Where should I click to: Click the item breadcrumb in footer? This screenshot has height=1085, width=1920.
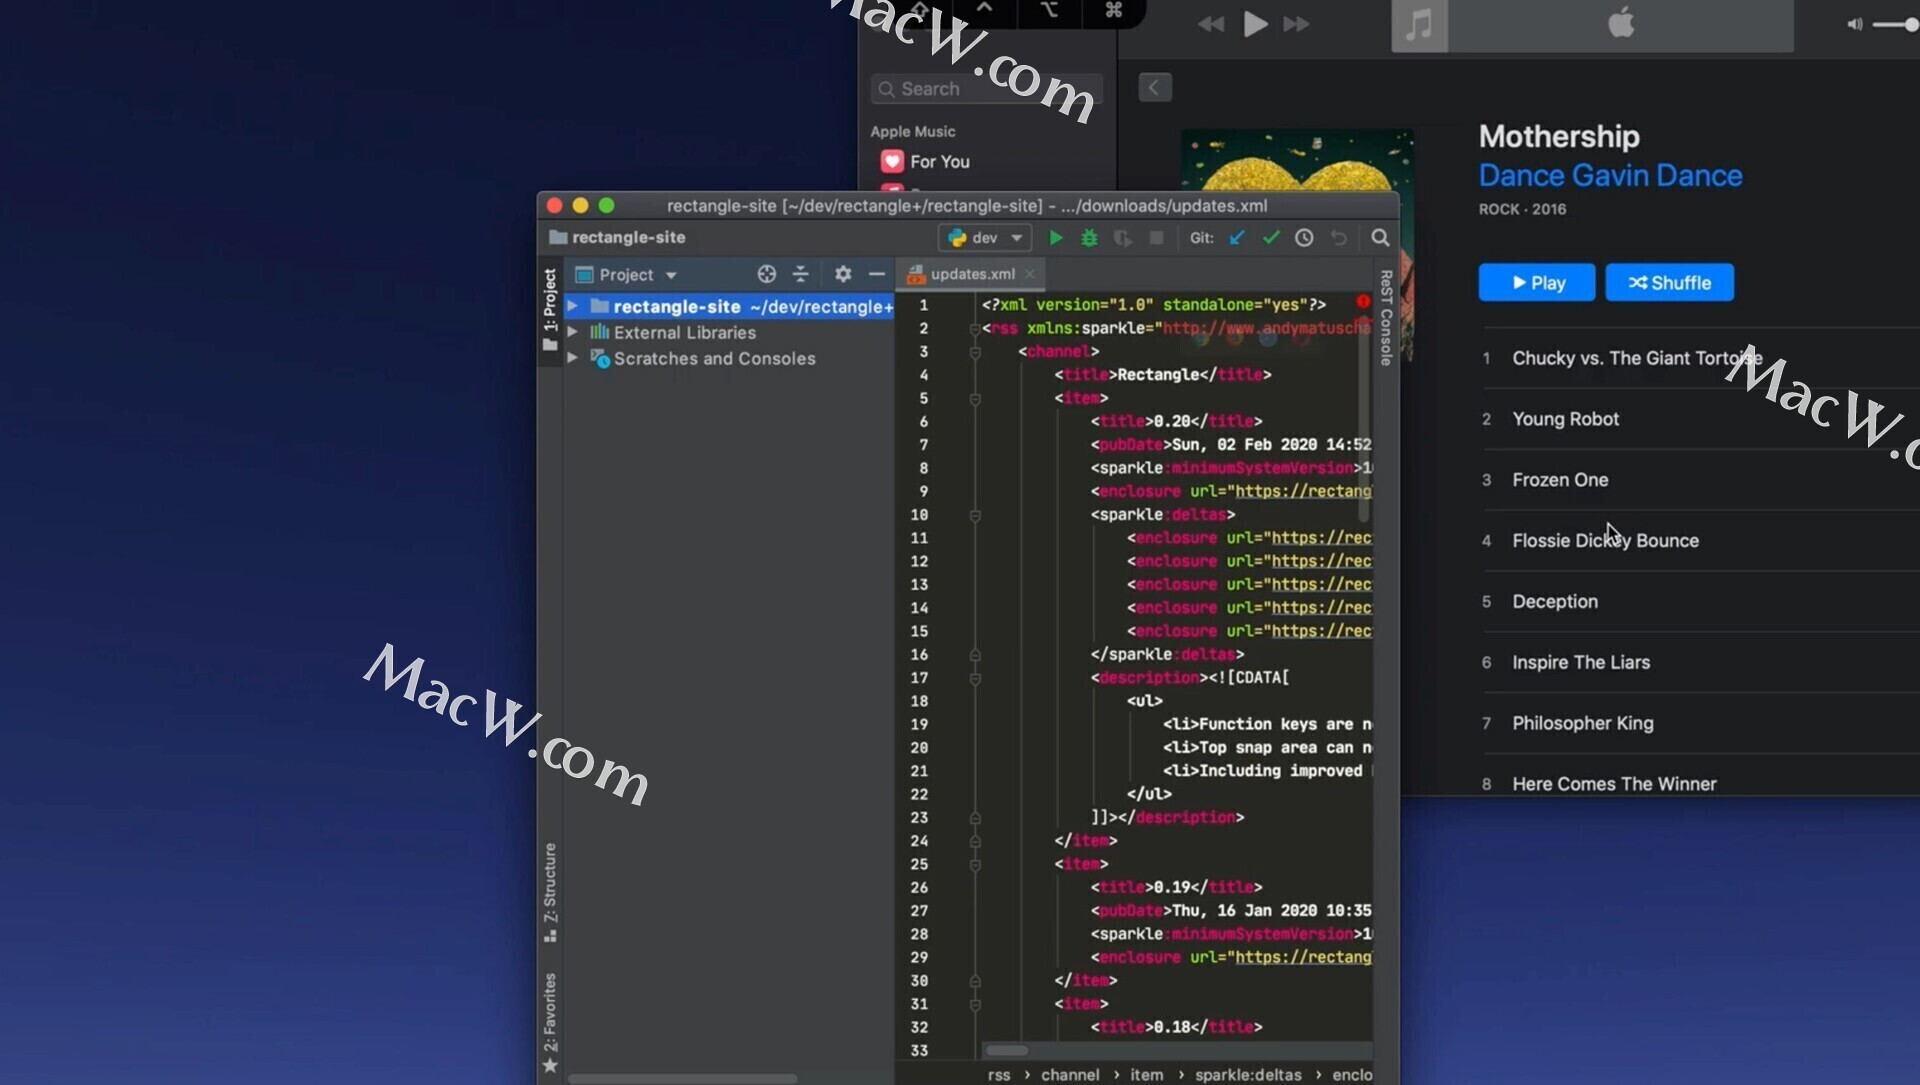[x=1147, y=1075]
